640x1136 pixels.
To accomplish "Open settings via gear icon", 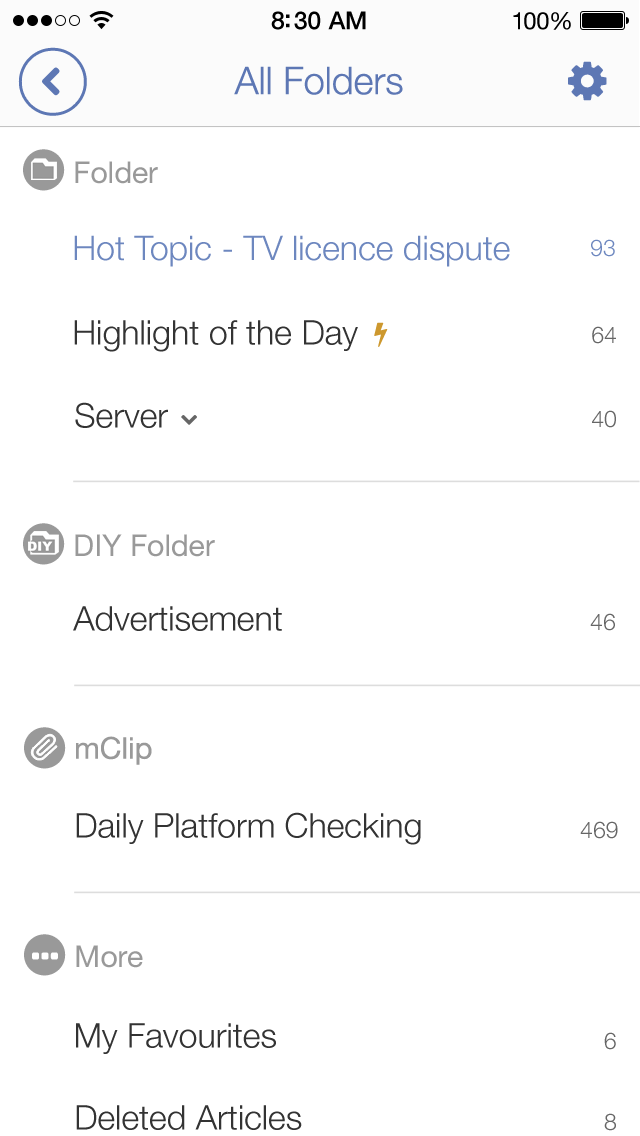I will pos(587,81).
